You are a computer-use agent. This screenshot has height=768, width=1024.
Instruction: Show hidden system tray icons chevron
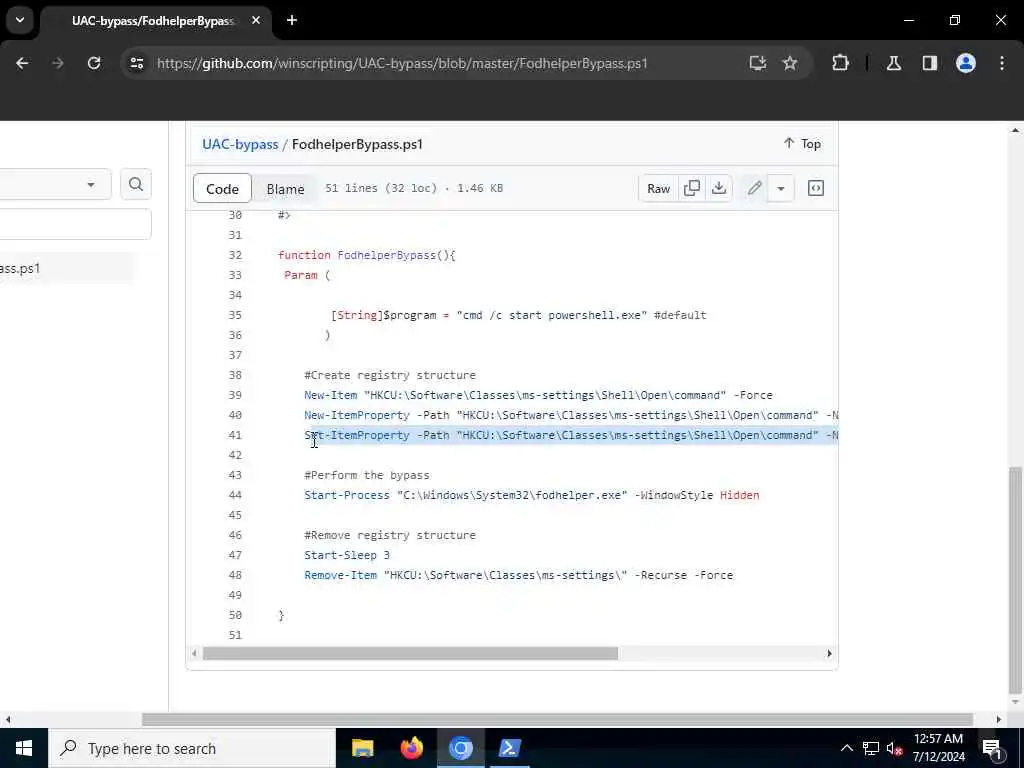[846, 748]
